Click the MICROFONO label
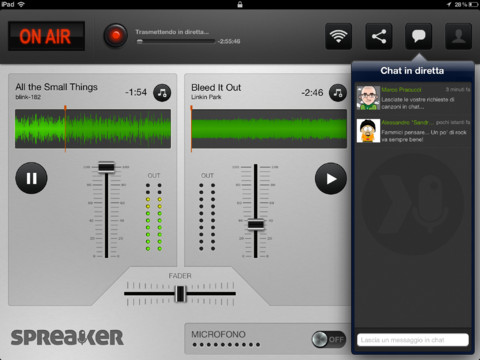This screenshot has height=360, width=480. 218,334
